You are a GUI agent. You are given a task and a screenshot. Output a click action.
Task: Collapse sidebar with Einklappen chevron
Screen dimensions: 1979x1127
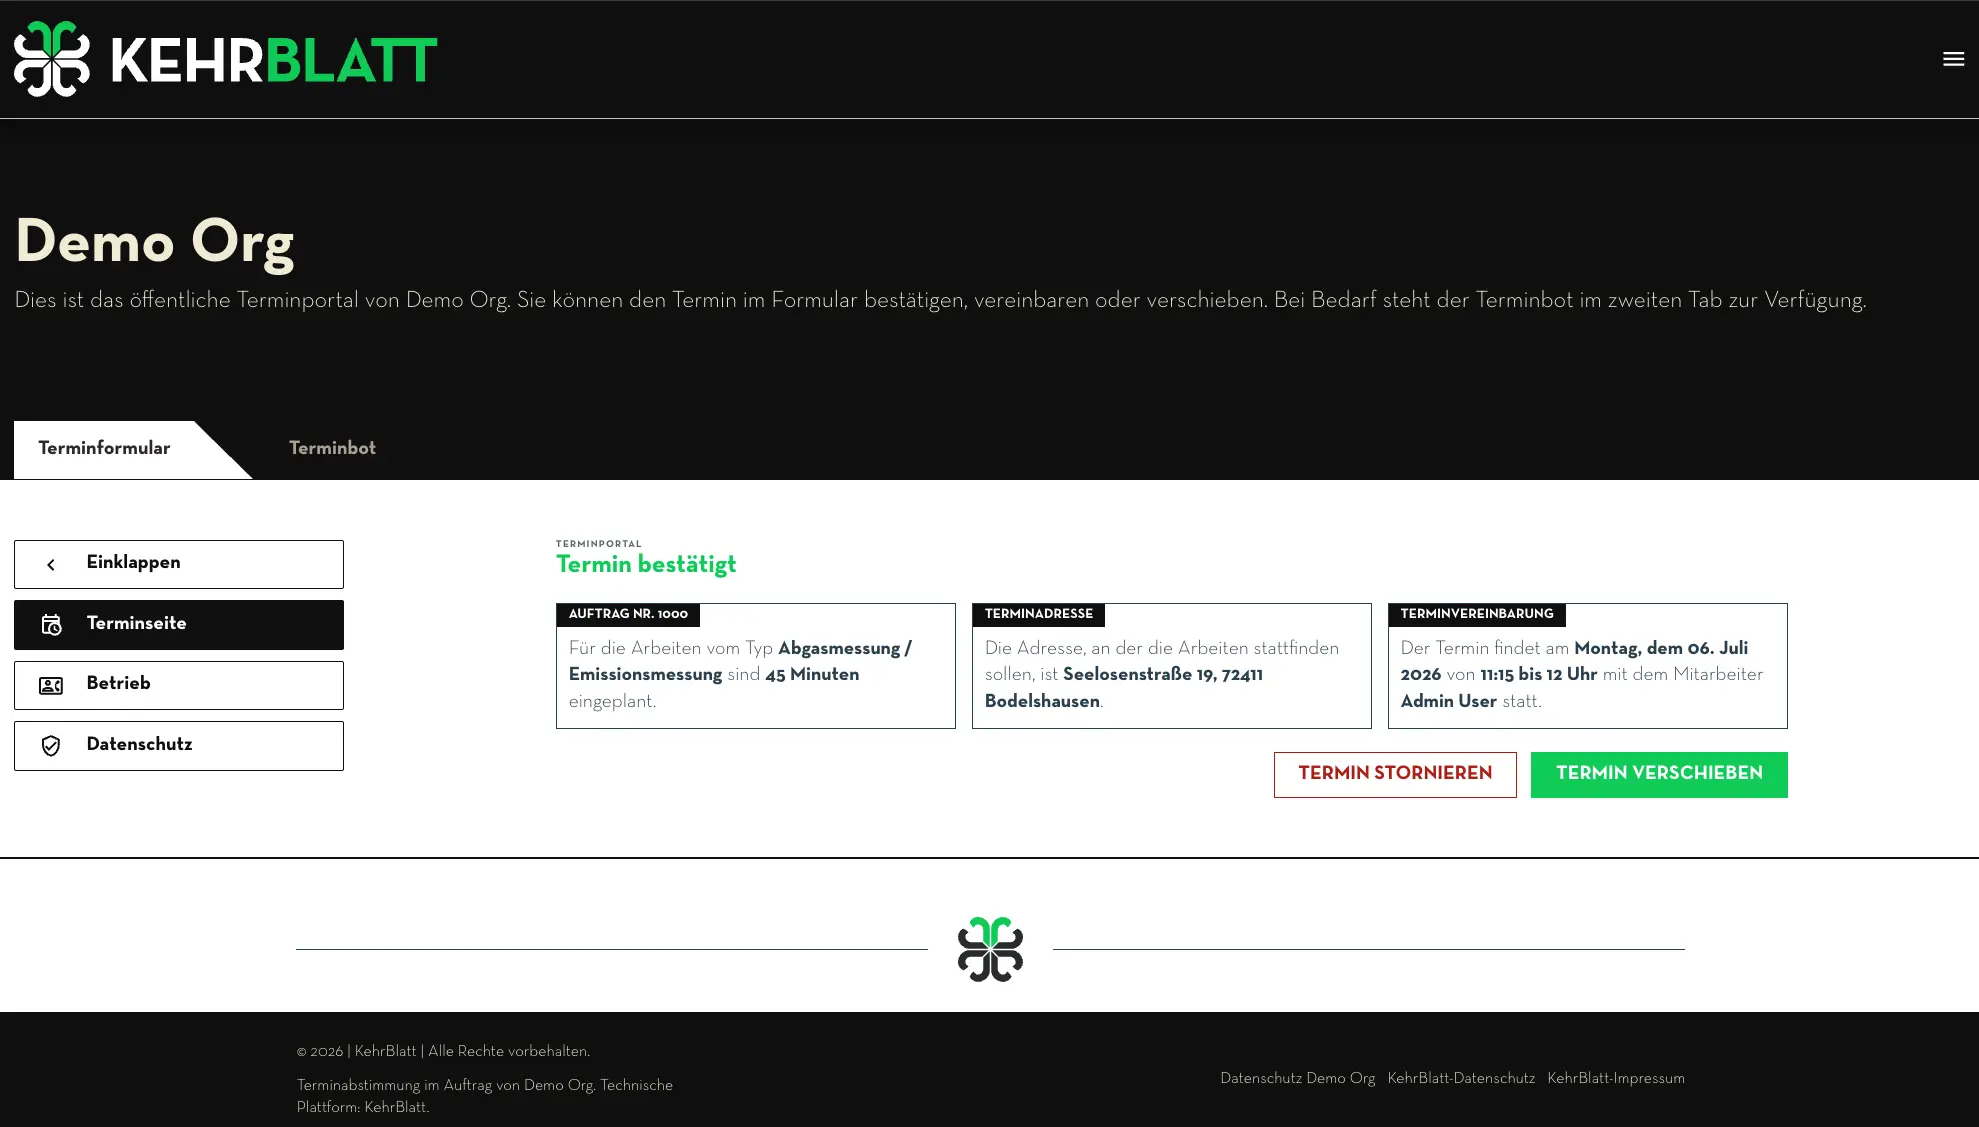tap(51, 565)
